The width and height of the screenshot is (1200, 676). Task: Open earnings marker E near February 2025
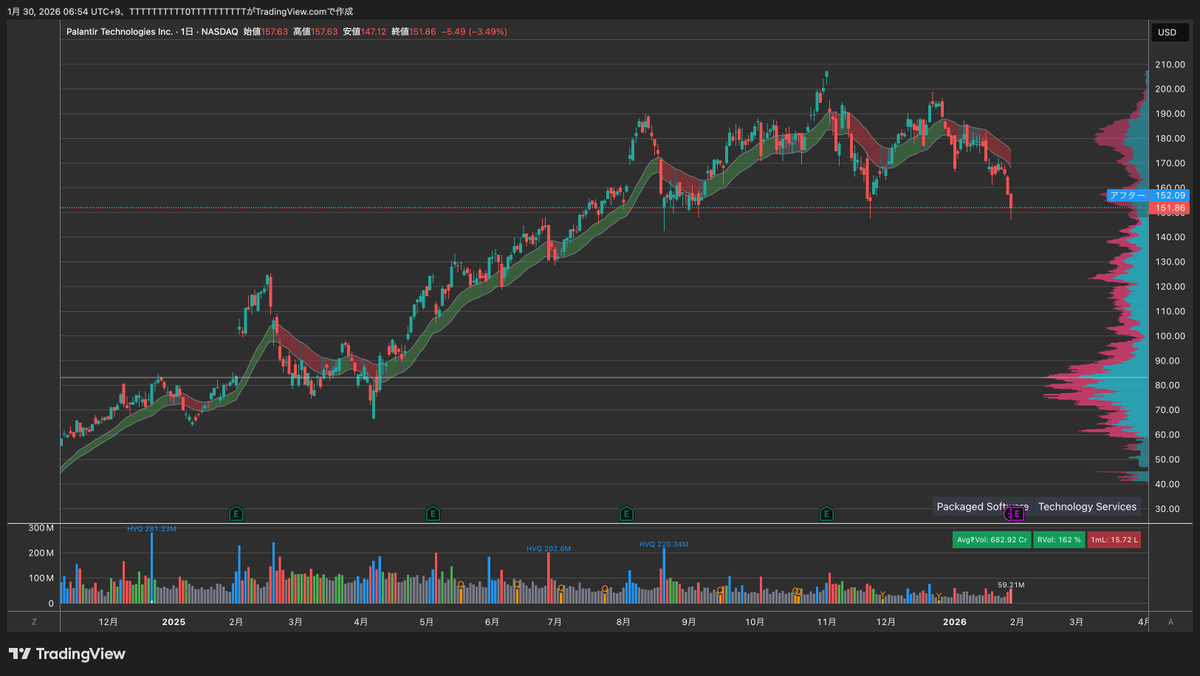tap(237, 514)
